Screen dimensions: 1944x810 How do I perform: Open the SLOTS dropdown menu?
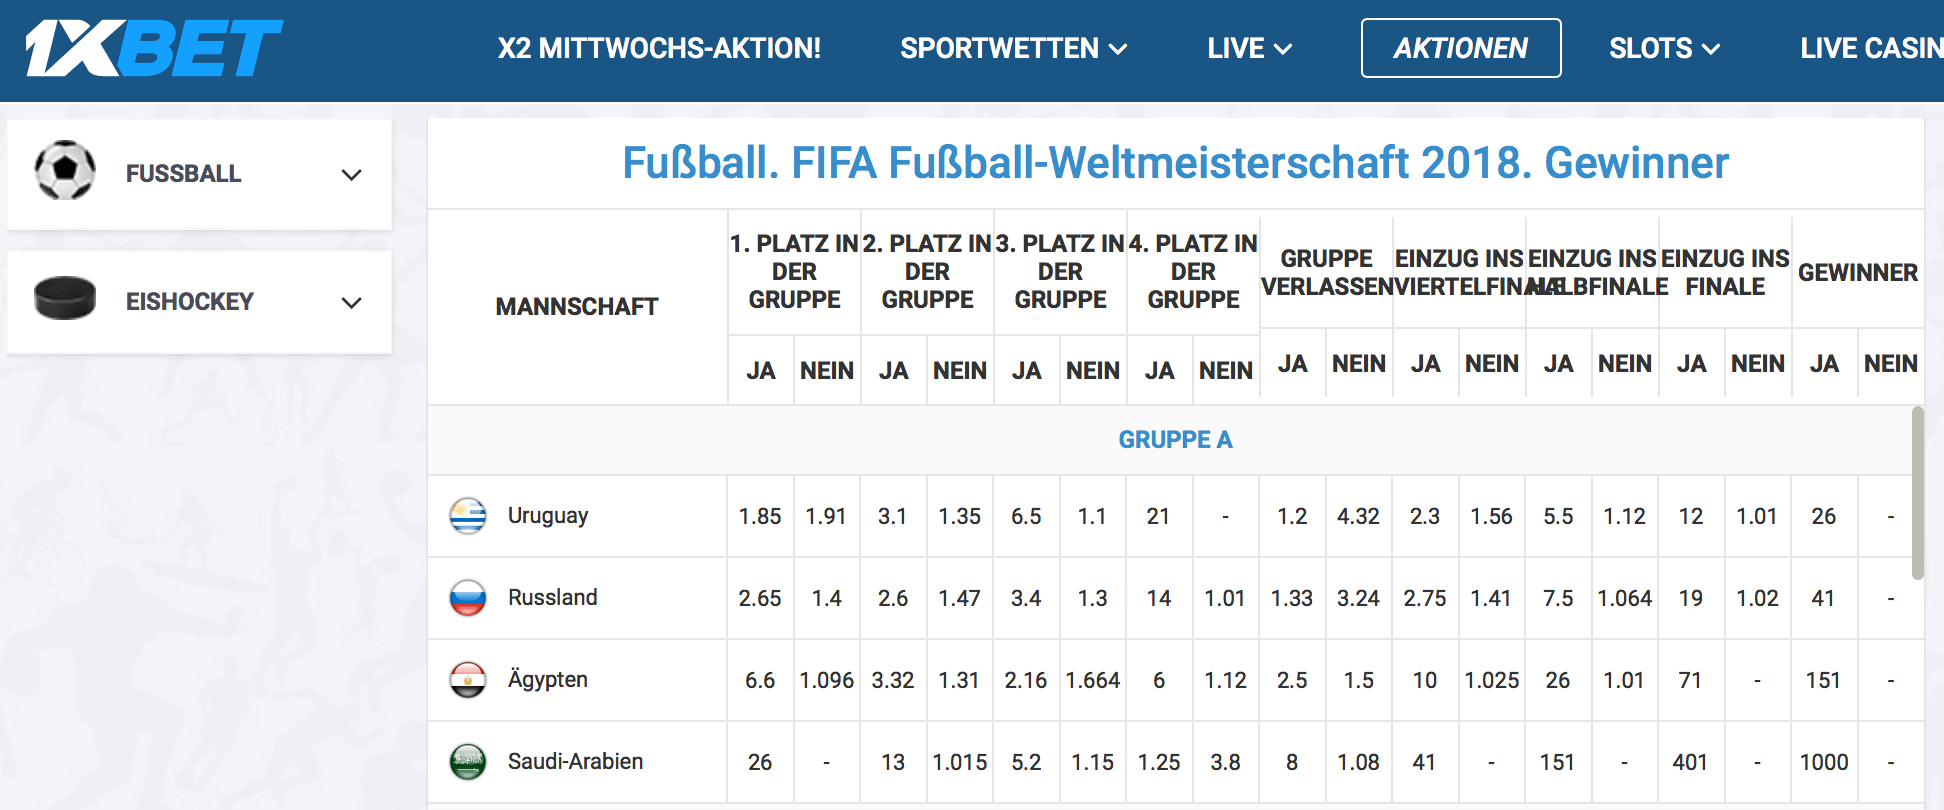click(1664, 48)
